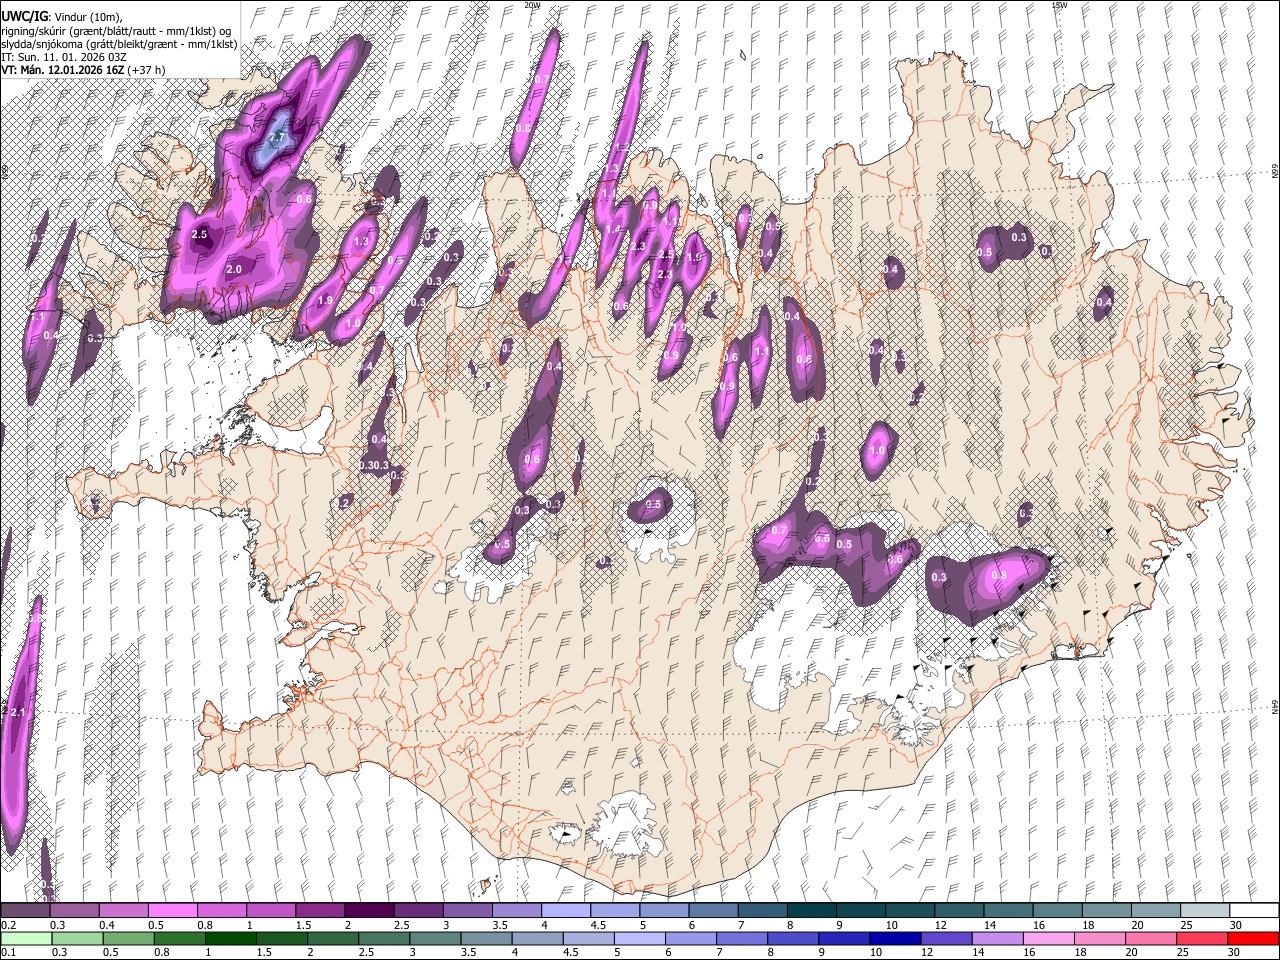Image resolution: width=1280 pixels, height=960 pixels.
Task: Click palest green lower swatch between 0.1 and 0.3
Action: (x=25, y=938)
